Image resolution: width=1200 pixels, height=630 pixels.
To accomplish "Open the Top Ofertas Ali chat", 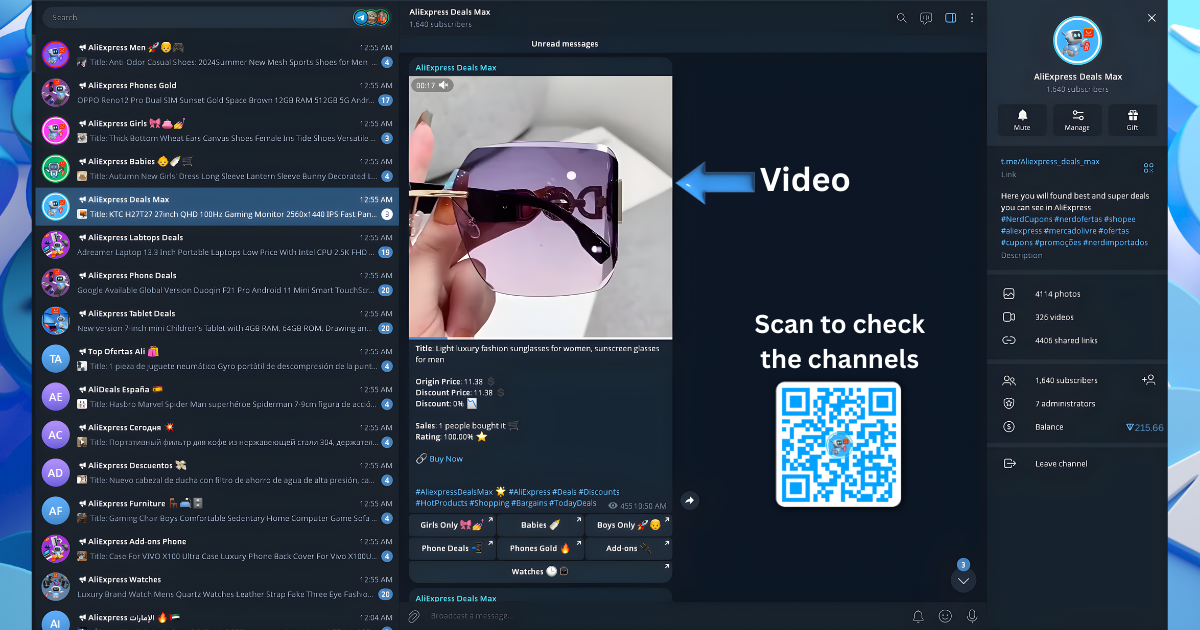I will (x=217, y=358).
